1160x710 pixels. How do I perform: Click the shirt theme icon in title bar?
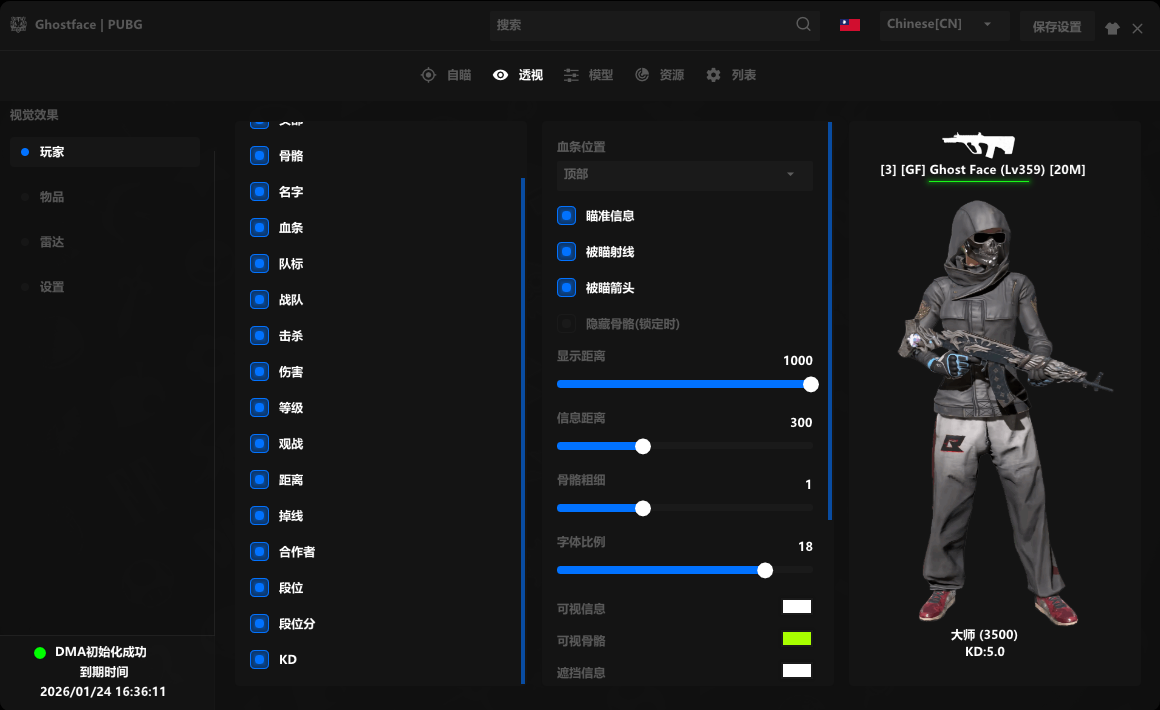(x=1112, y=29)
